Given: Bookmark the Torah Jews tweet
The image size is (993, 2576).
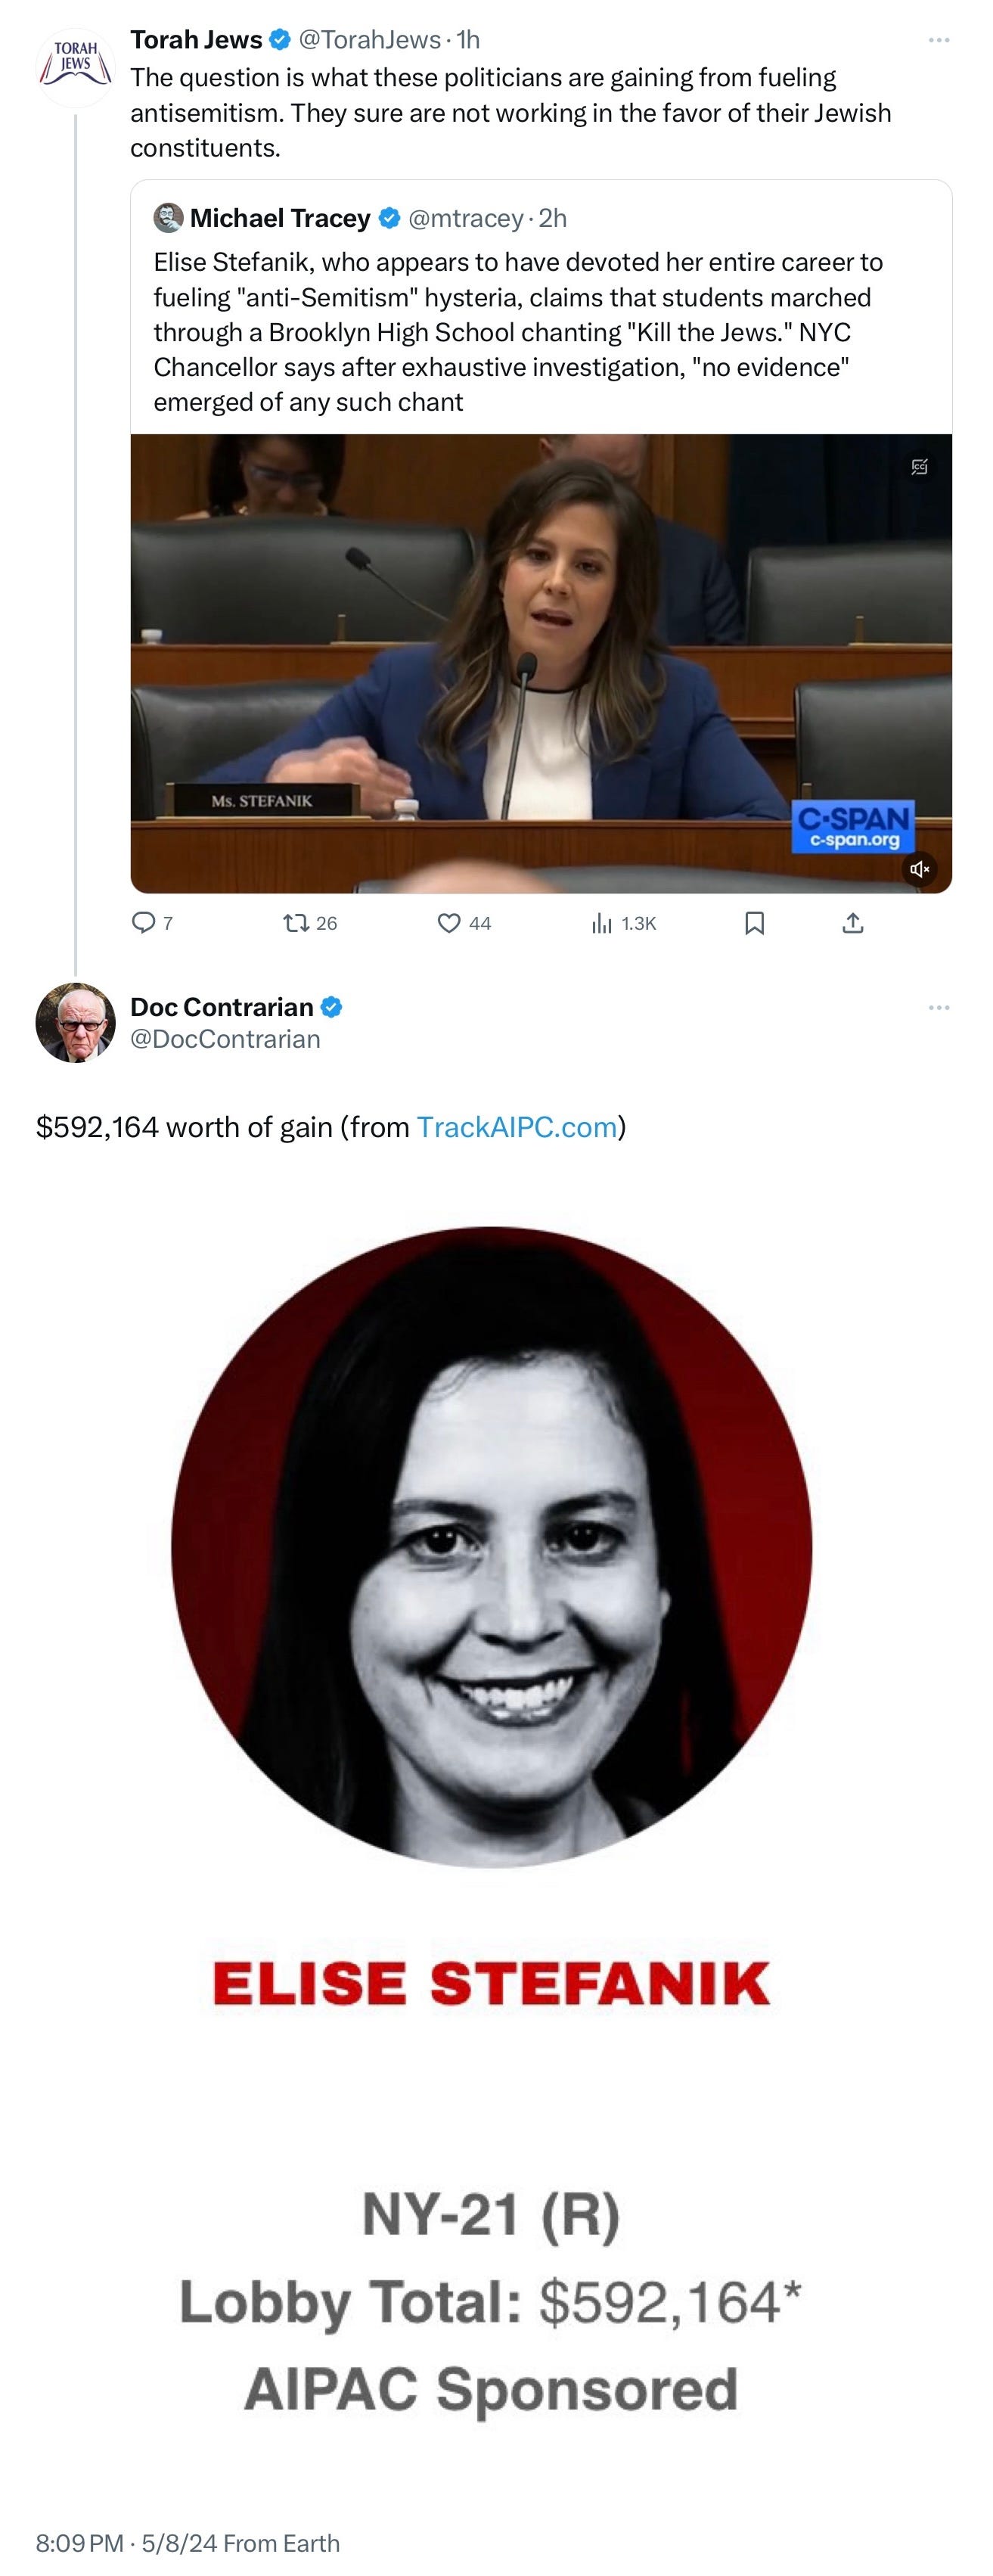Looking at the screenshot, I should coord(755,923).
